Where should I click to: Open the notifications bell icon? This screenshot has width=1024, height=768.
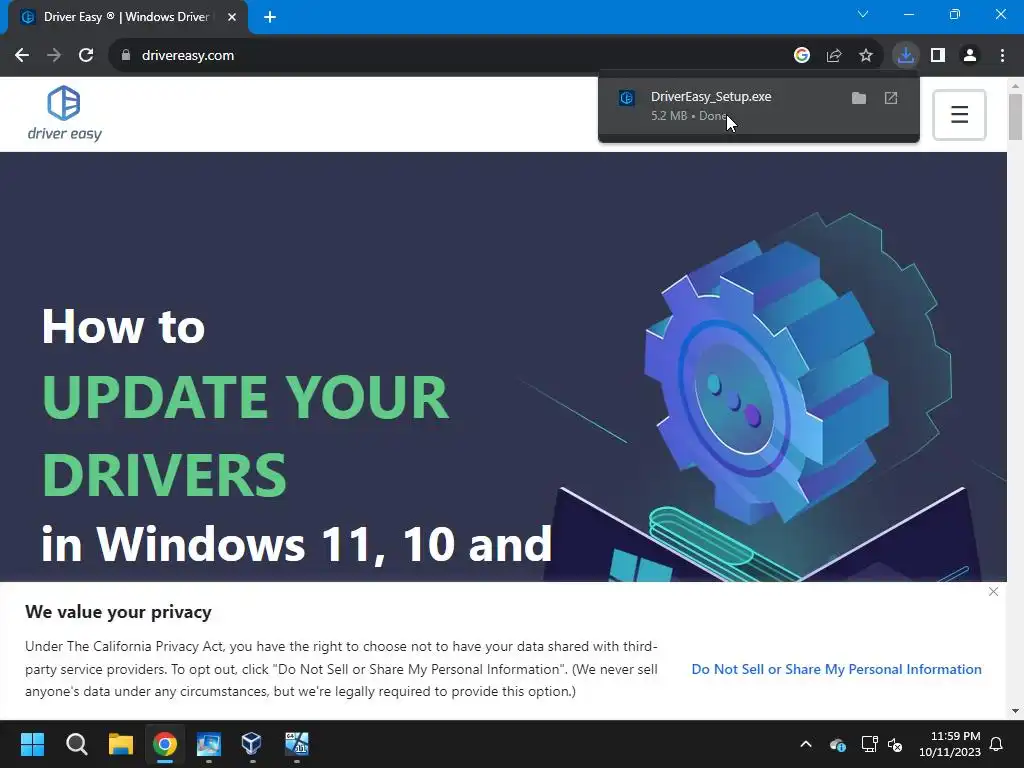[x=997, y=744]
